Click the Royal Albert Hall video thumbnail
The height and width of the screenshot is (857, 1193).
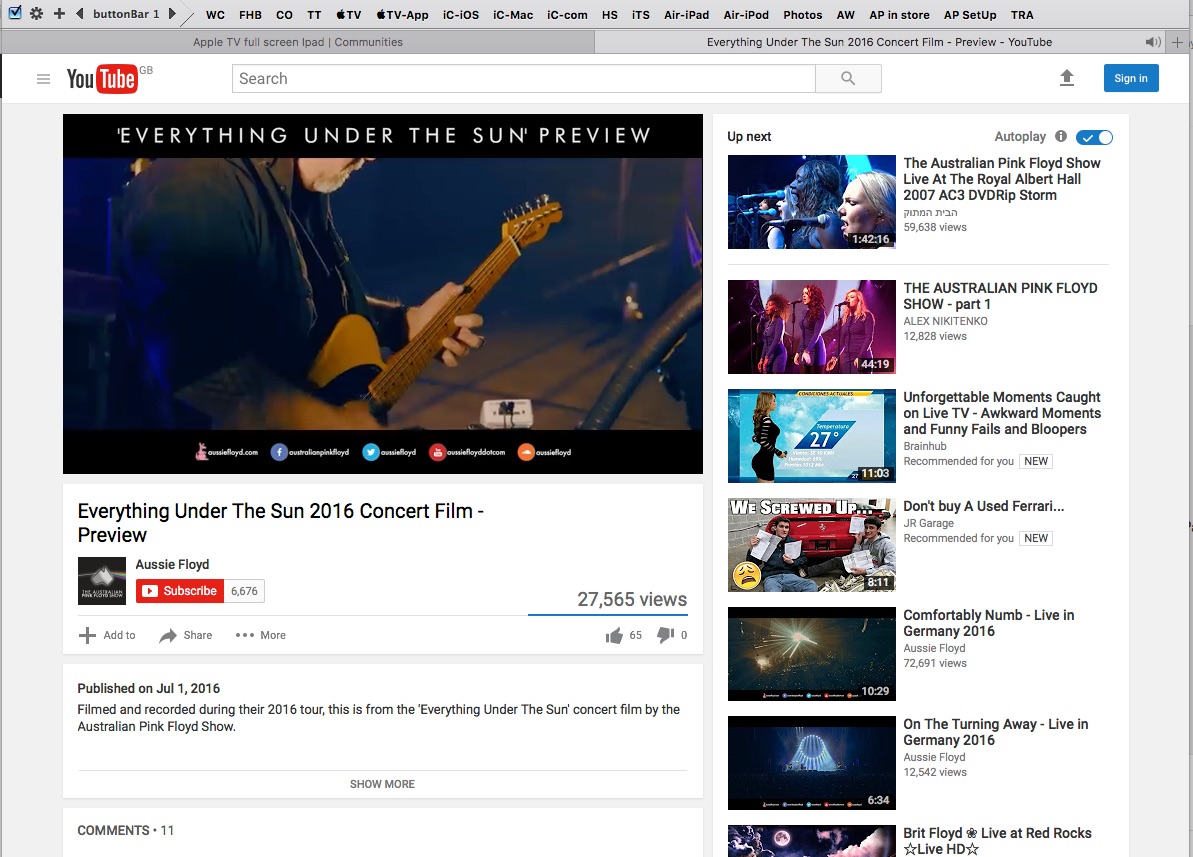click(x=812, y=202)
